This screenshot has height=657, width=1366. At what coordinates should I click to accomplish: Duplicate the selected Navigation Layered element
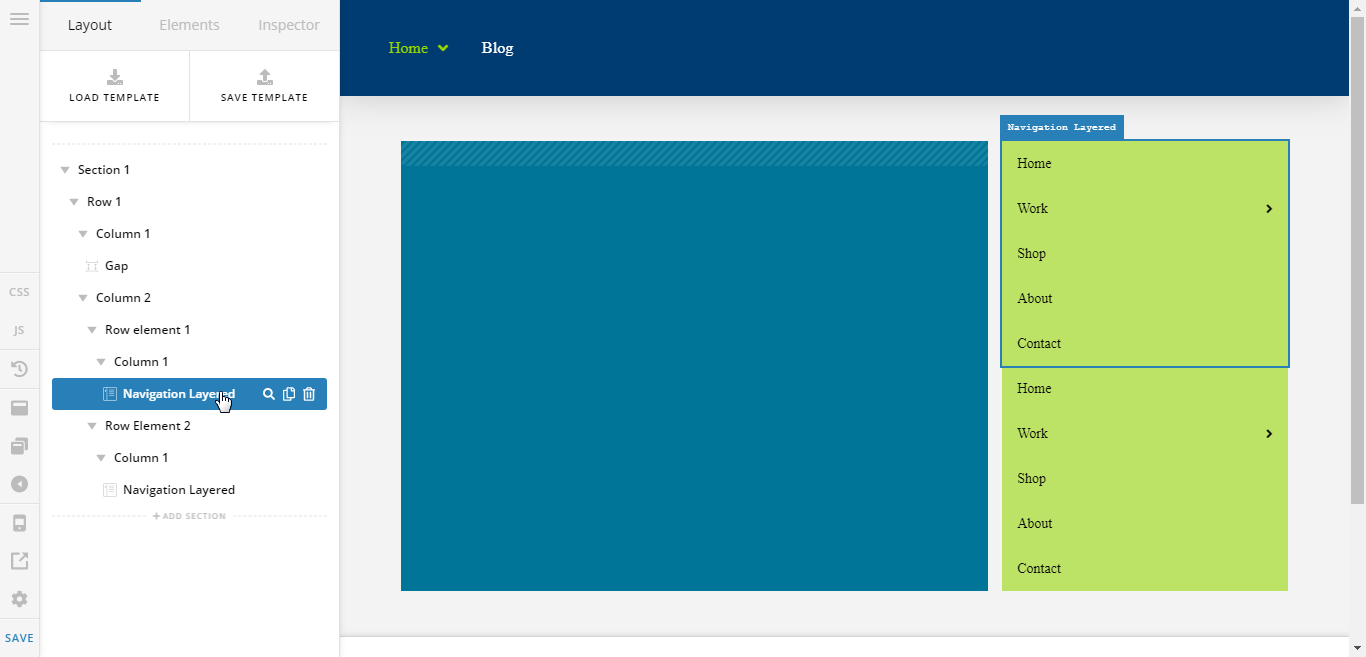point(289,394)
